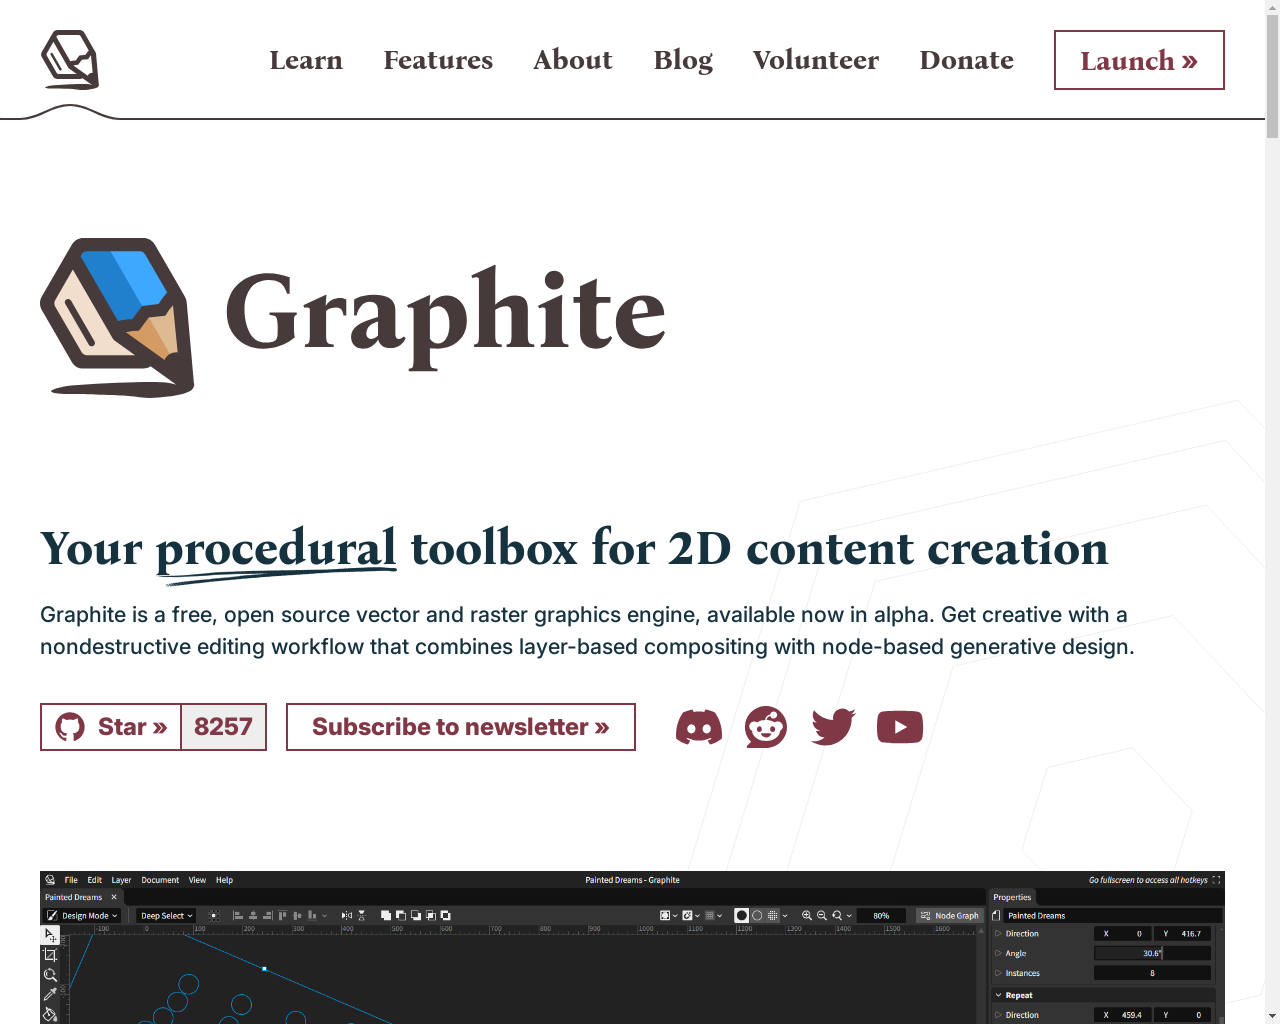
Task: Open the Help menu in the app screenshot
Action: 224,880
